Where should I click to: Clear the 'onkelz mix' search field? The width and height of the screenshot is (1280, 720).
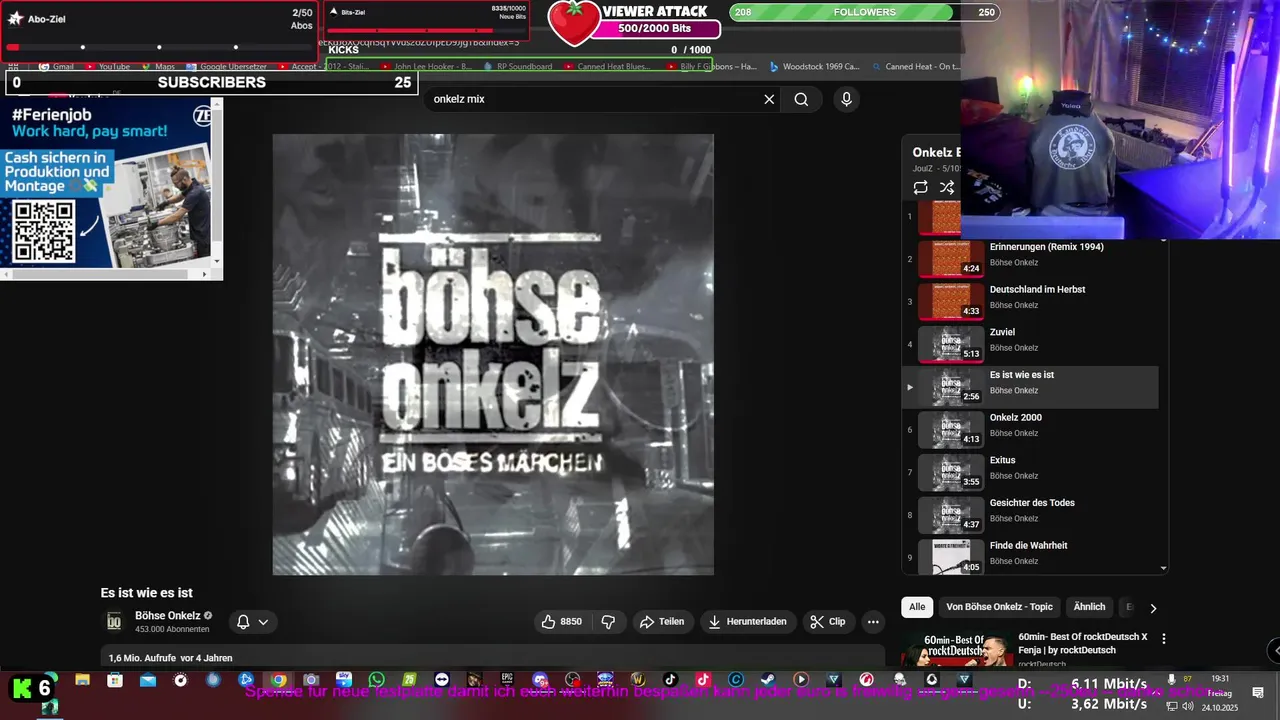[769, 99]
